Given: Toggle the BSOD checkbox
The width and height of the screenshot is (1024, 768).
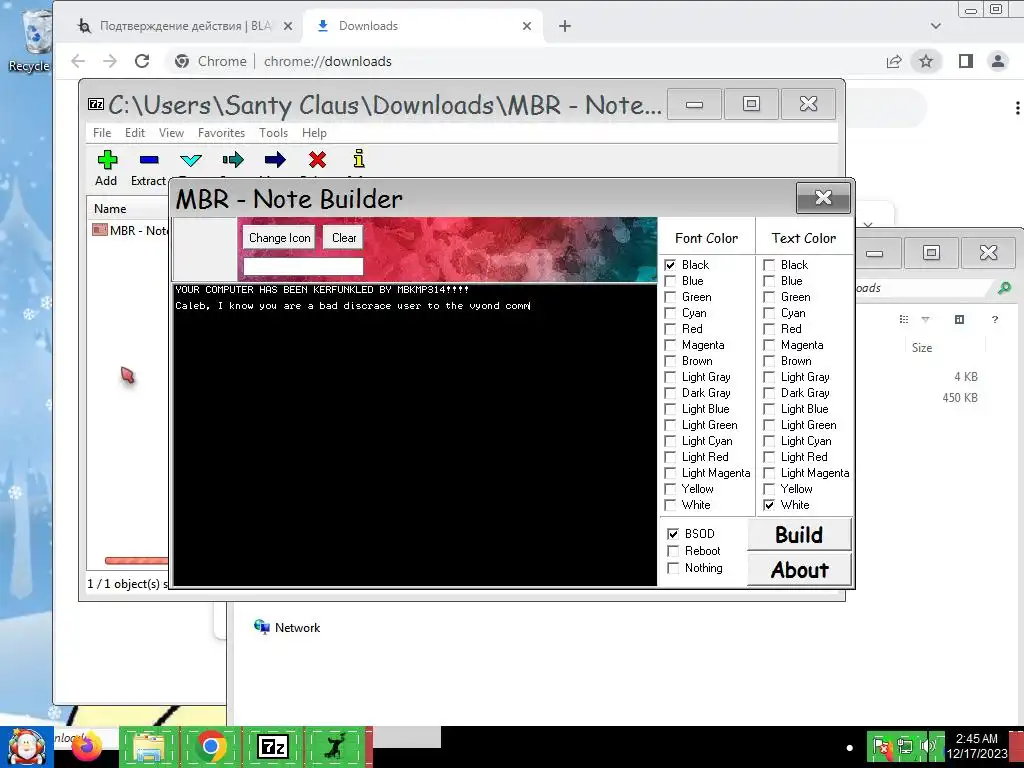Looking at the screenshot, I should coord(673,534).
